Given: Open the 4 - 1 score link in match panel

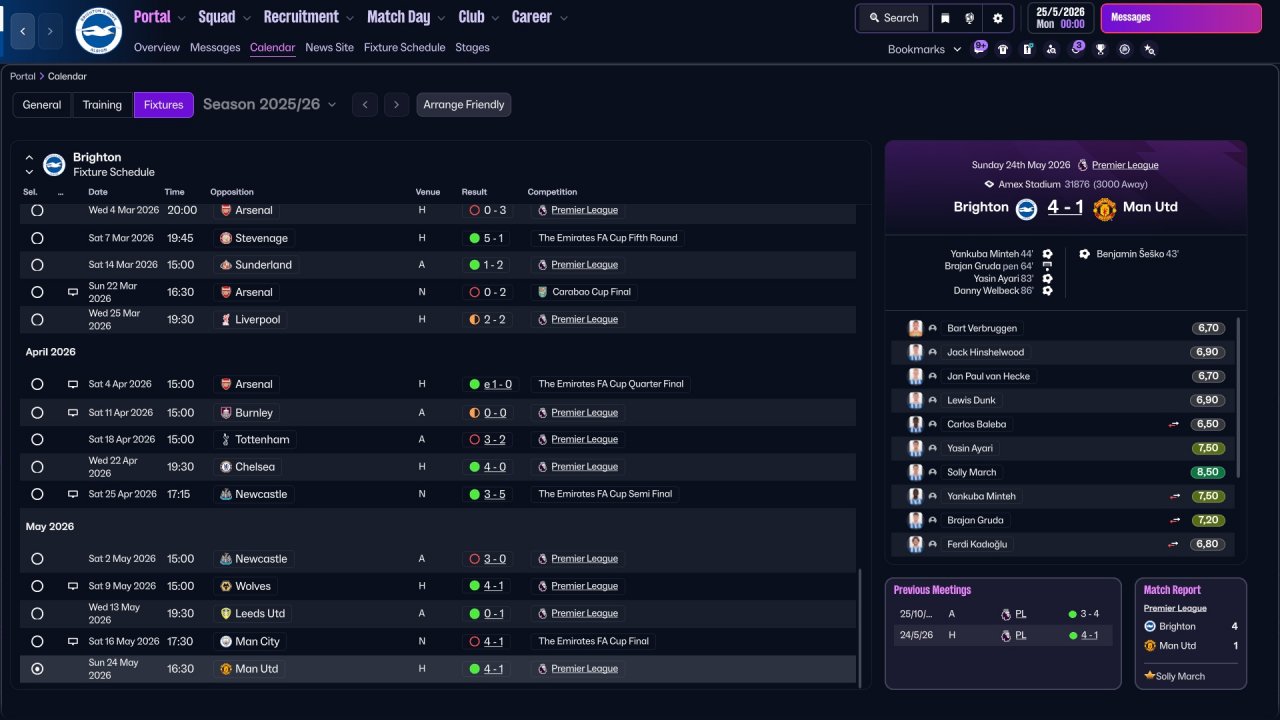Looking at the screenshot, I should 1065,207.
